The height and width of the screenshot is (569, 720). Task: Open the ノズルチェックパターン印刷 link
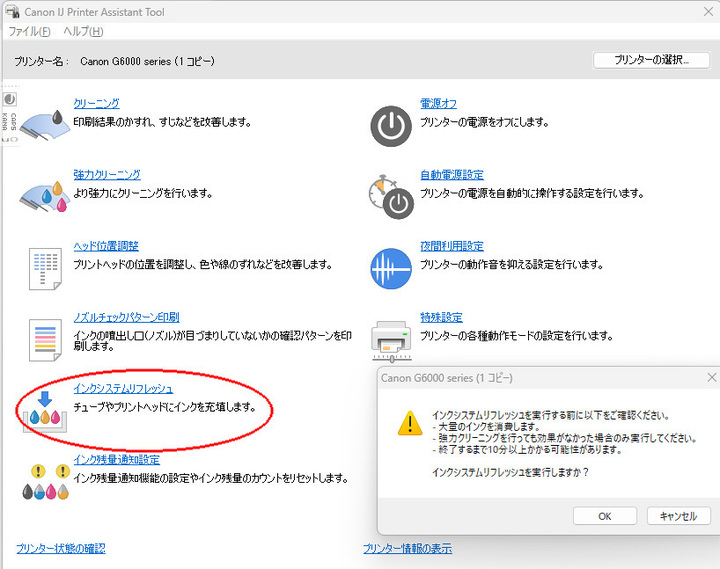pyautogui.click(x=126, y=317)
